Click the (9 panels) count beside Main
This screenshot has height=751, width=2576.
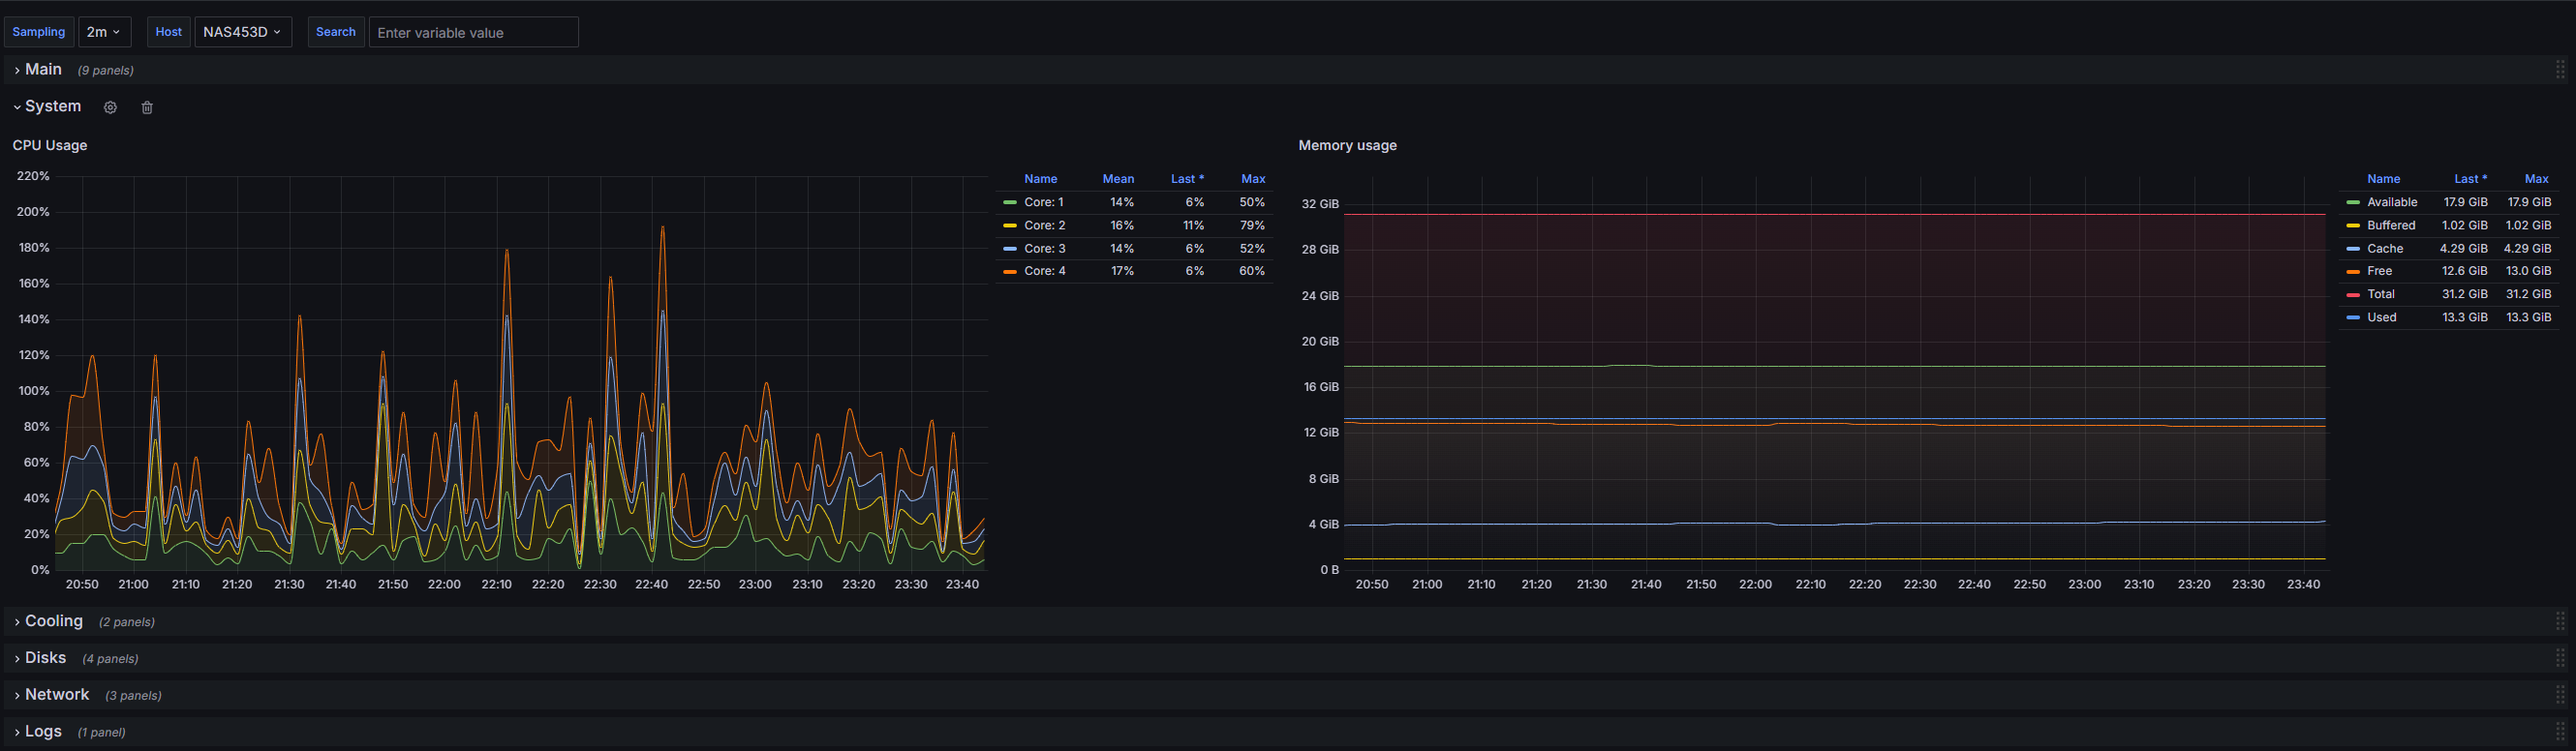coord(105,71)
